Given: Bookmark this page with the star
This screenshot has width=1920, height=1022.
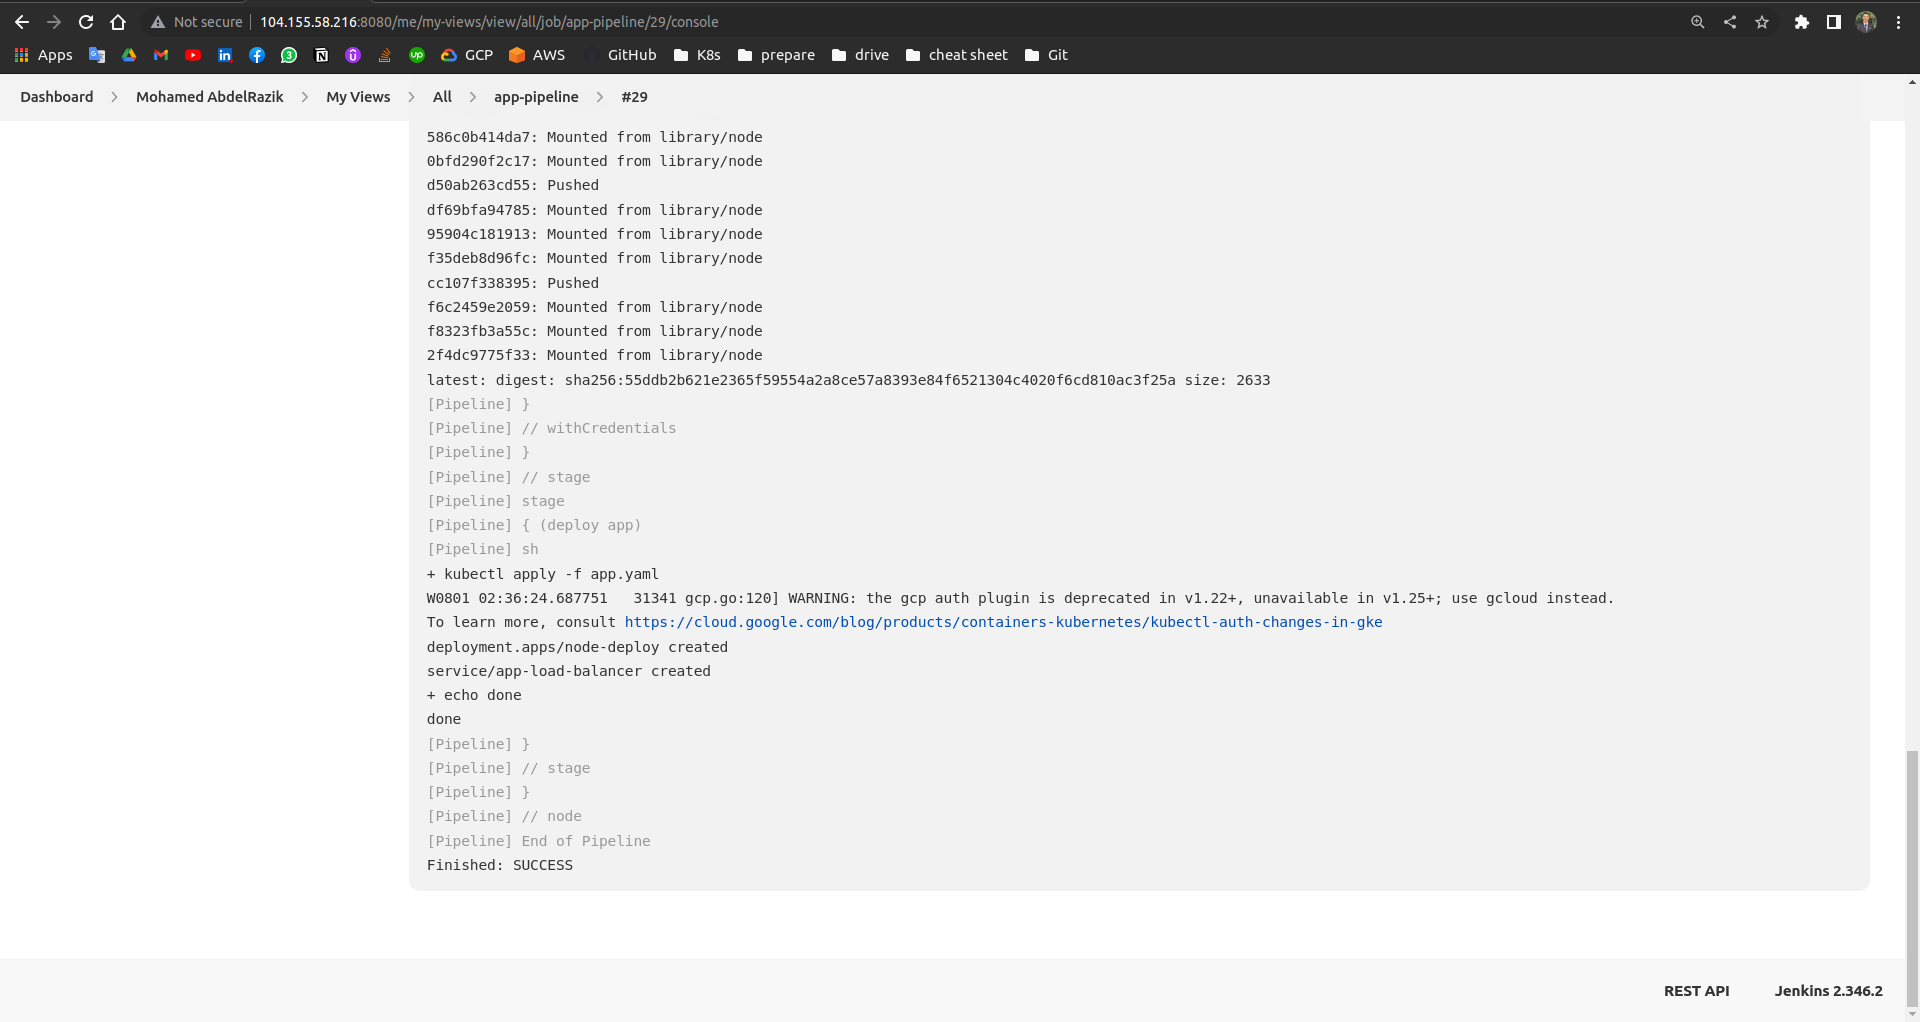Looking at the screenshot, I should (1762, 22).
